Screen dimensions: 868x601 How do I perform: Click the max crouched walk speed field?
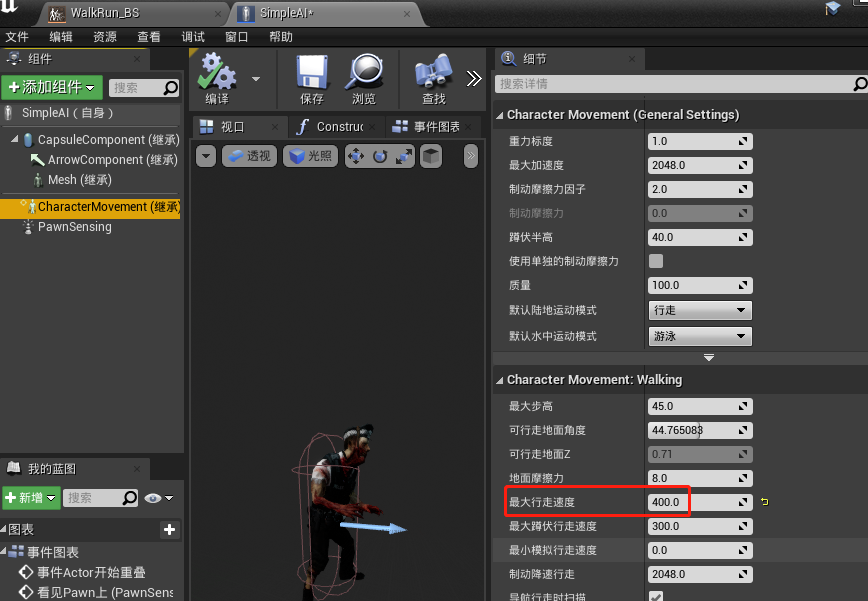pos(700,526)
